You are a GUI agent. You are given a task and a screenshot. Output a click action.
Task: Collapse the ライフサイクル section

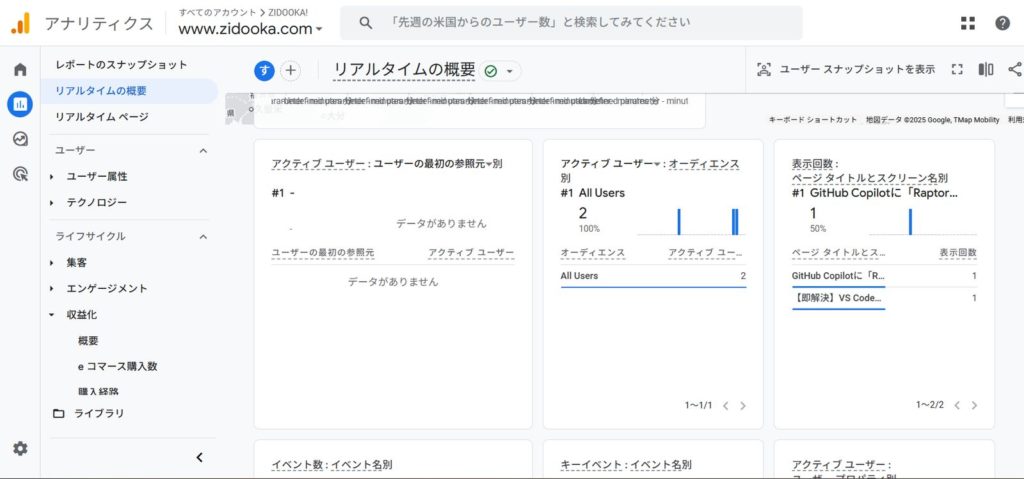(x=203, y=237)
